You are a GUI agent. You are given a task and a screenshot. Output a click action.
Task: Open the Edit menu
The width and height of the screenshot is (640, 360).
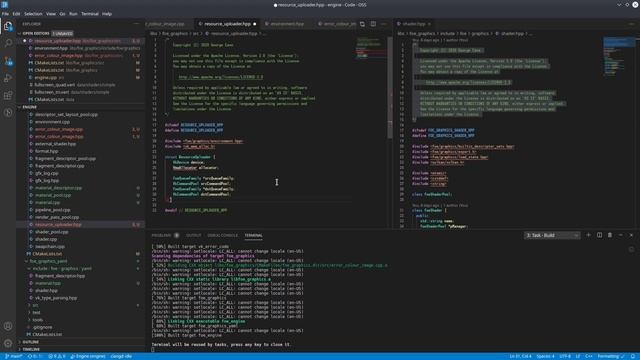click(x=16, y=14)
